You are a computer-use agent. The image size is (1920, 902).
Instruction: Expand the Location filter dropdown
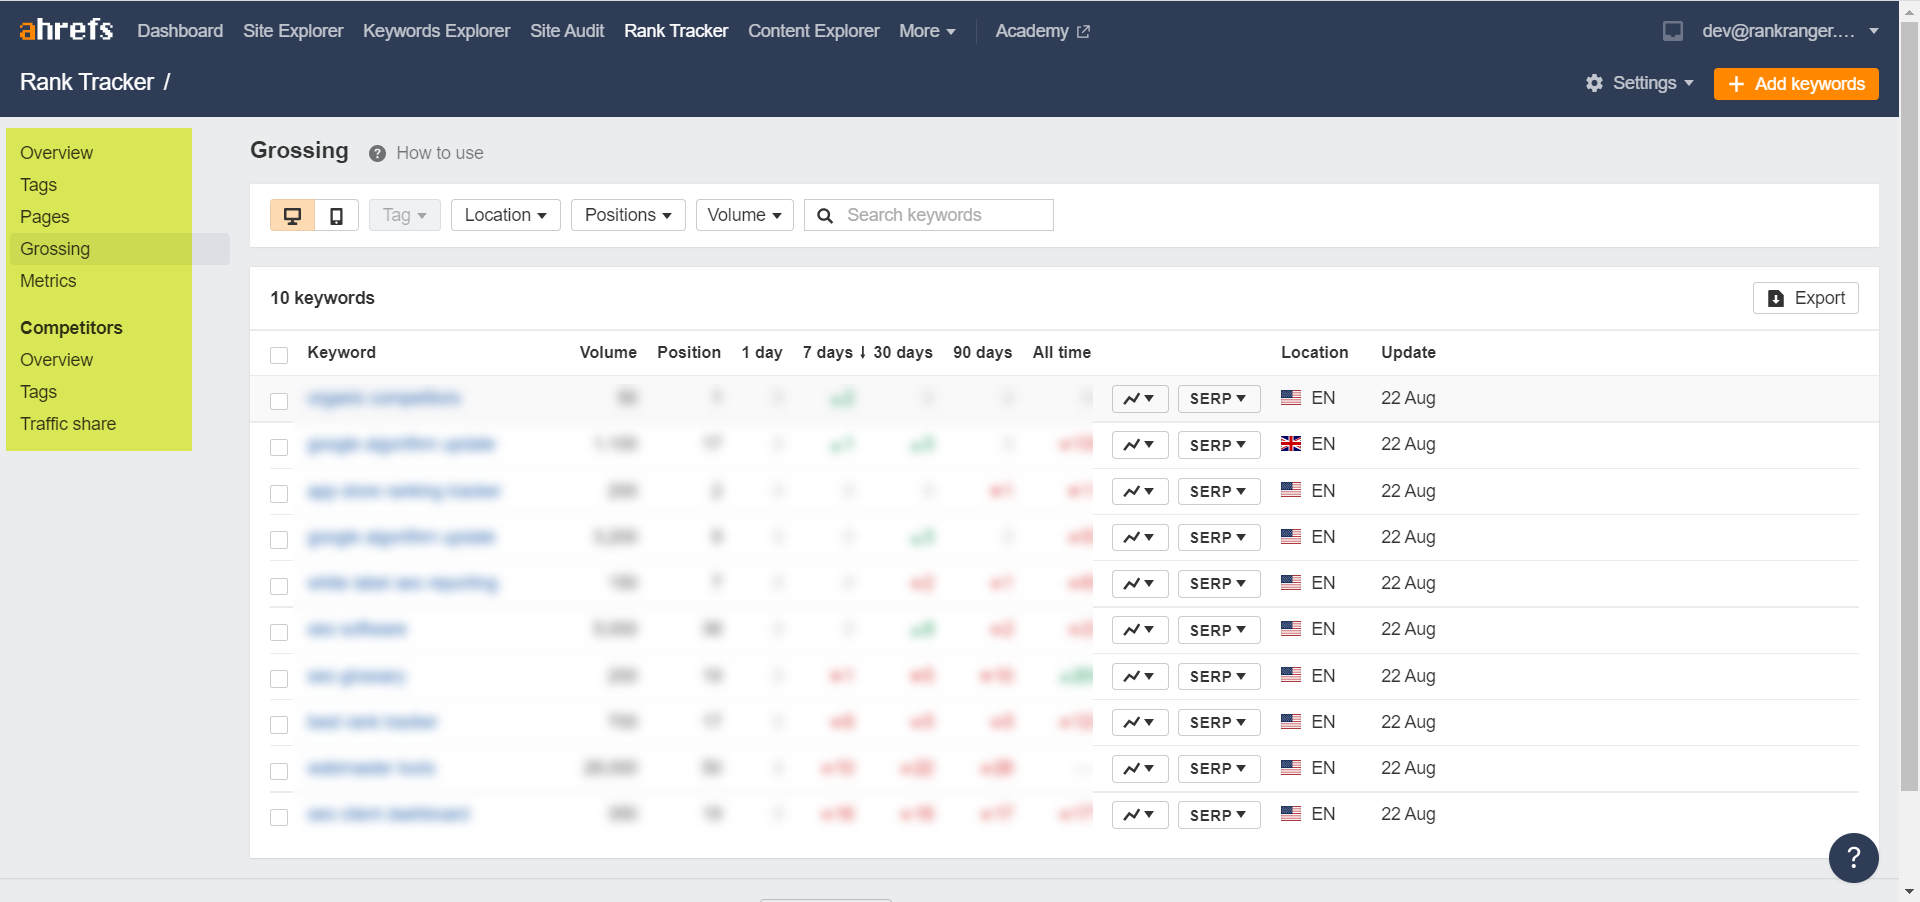coord(505,215)
